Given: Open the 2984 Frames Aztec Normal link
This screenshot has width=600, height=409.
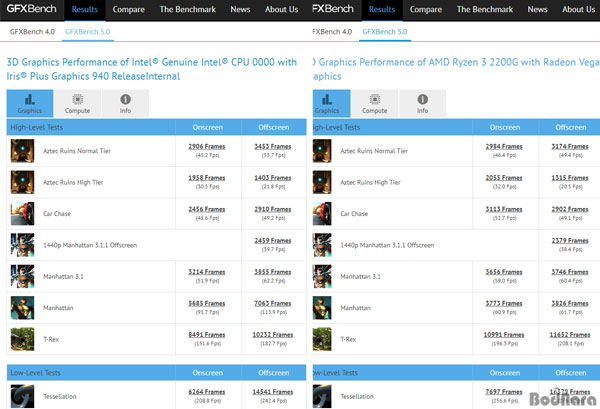Looking at the screenshot, I should point(504,147).
